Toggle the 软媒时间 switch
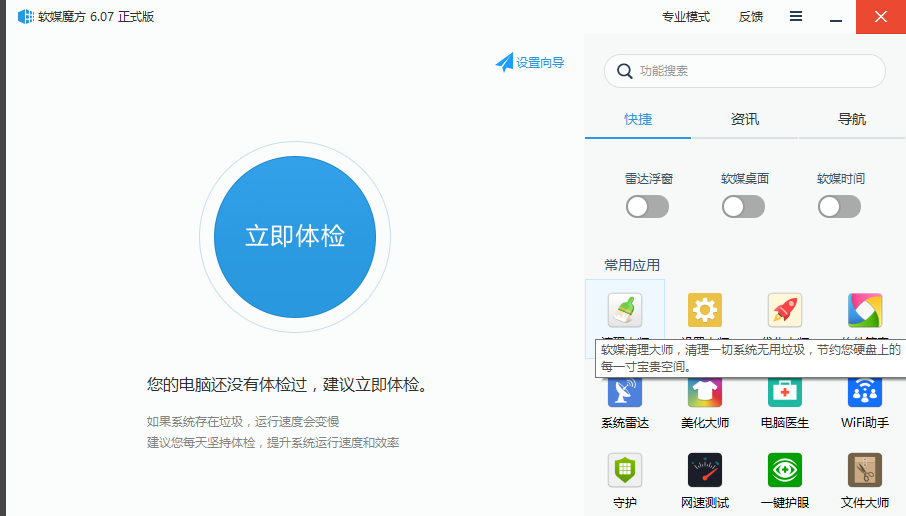Screen dimensions: 906x516 pyautogui.click(x=839, y=206)
